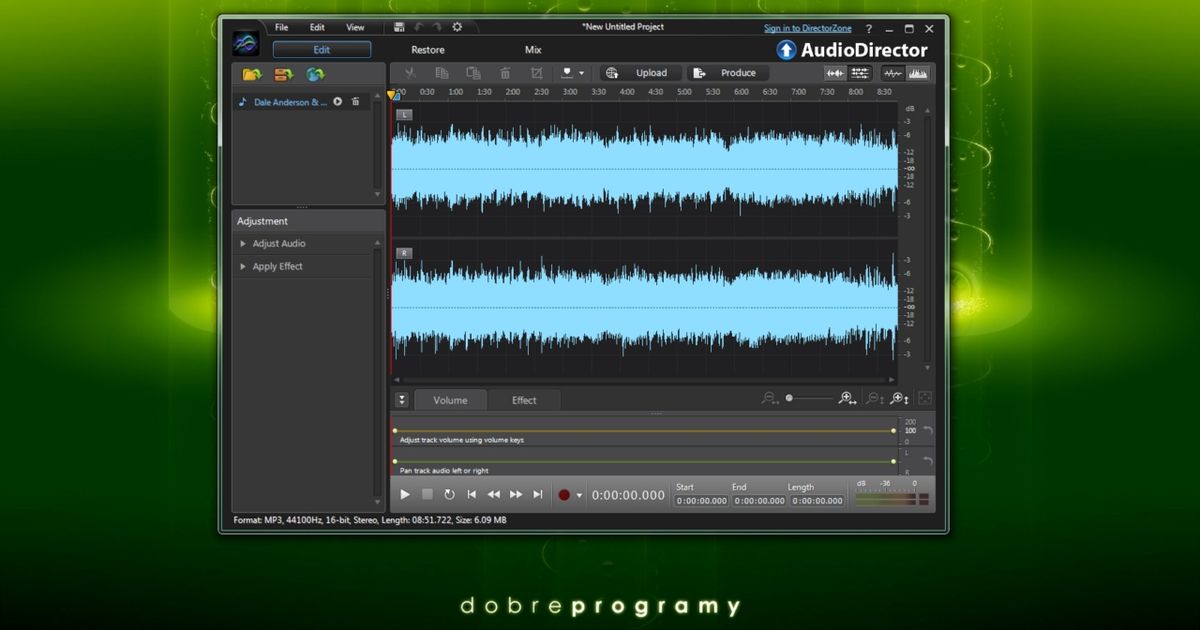Click the horizontal zoom in magnifier
The image size is (1200, 630).
(847, 398)
